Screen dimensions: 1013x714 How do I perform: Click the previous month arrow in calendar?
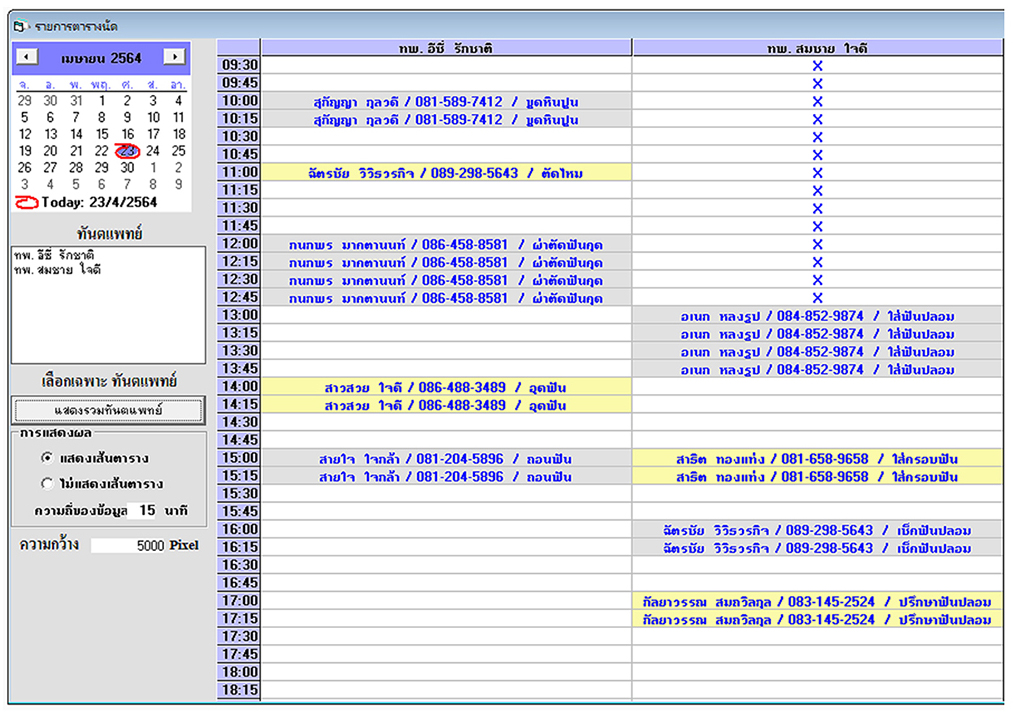tap(27, 58)
